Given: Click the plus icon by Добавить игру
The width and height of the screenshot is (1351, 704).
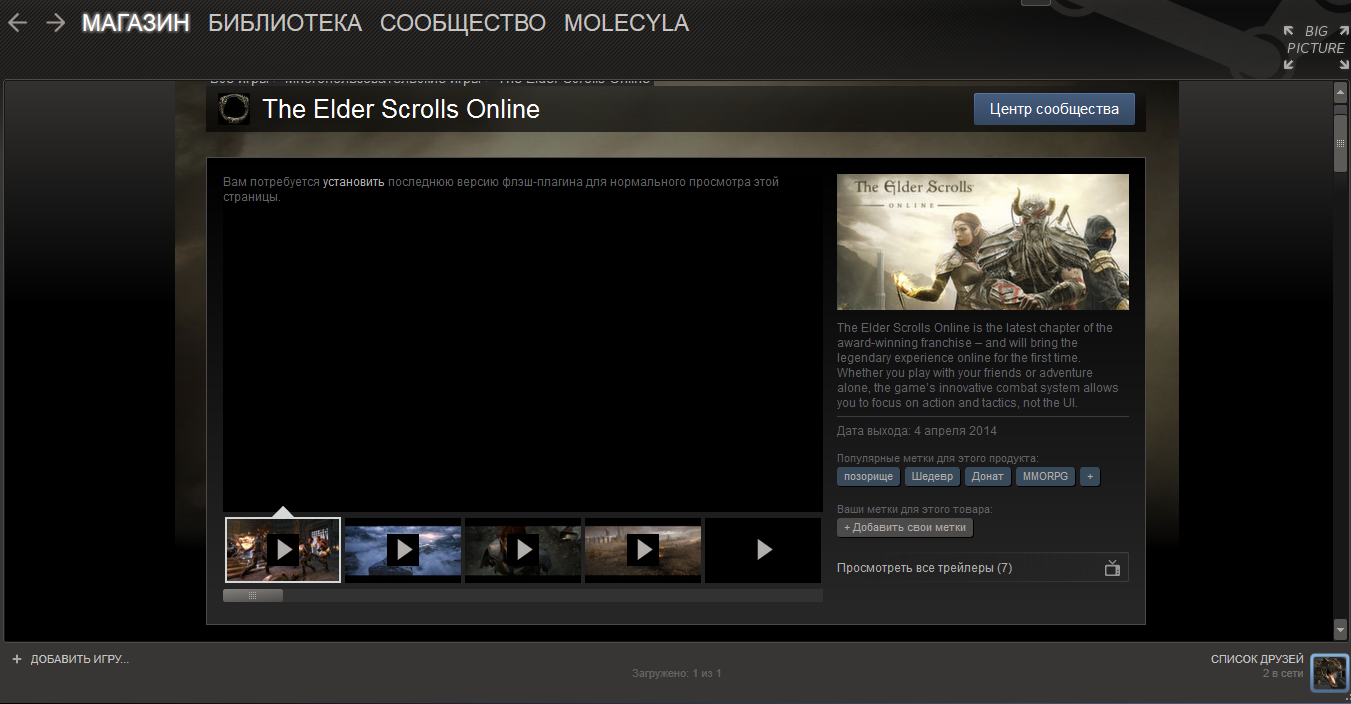Looking at the screenshot, I should 17,659.
